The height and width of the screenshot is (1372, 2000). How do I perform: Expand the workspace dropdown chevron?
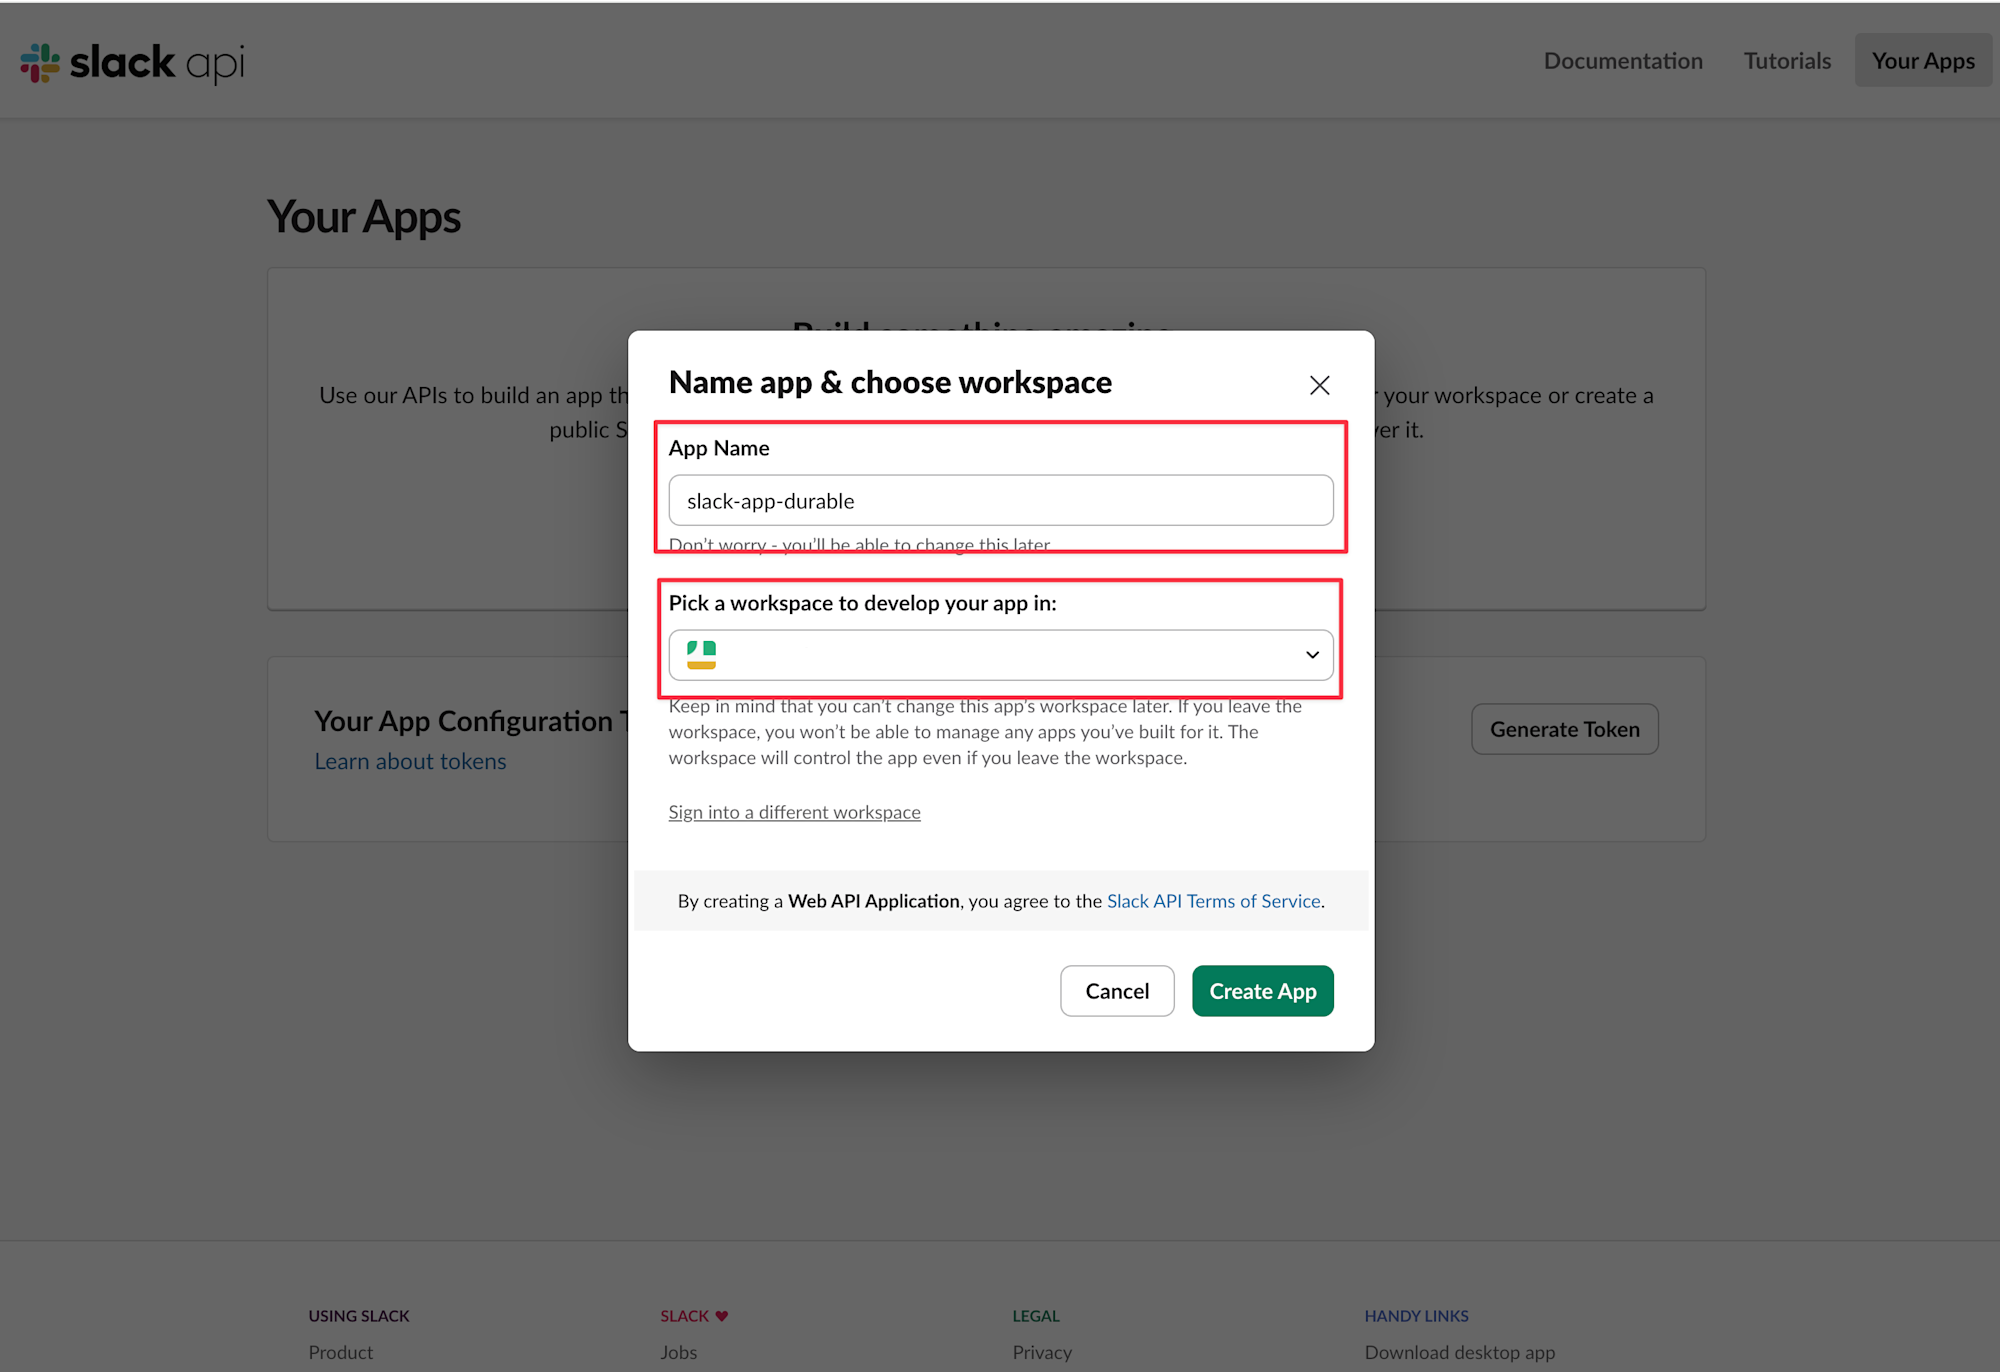click(x=1312, y=655)
